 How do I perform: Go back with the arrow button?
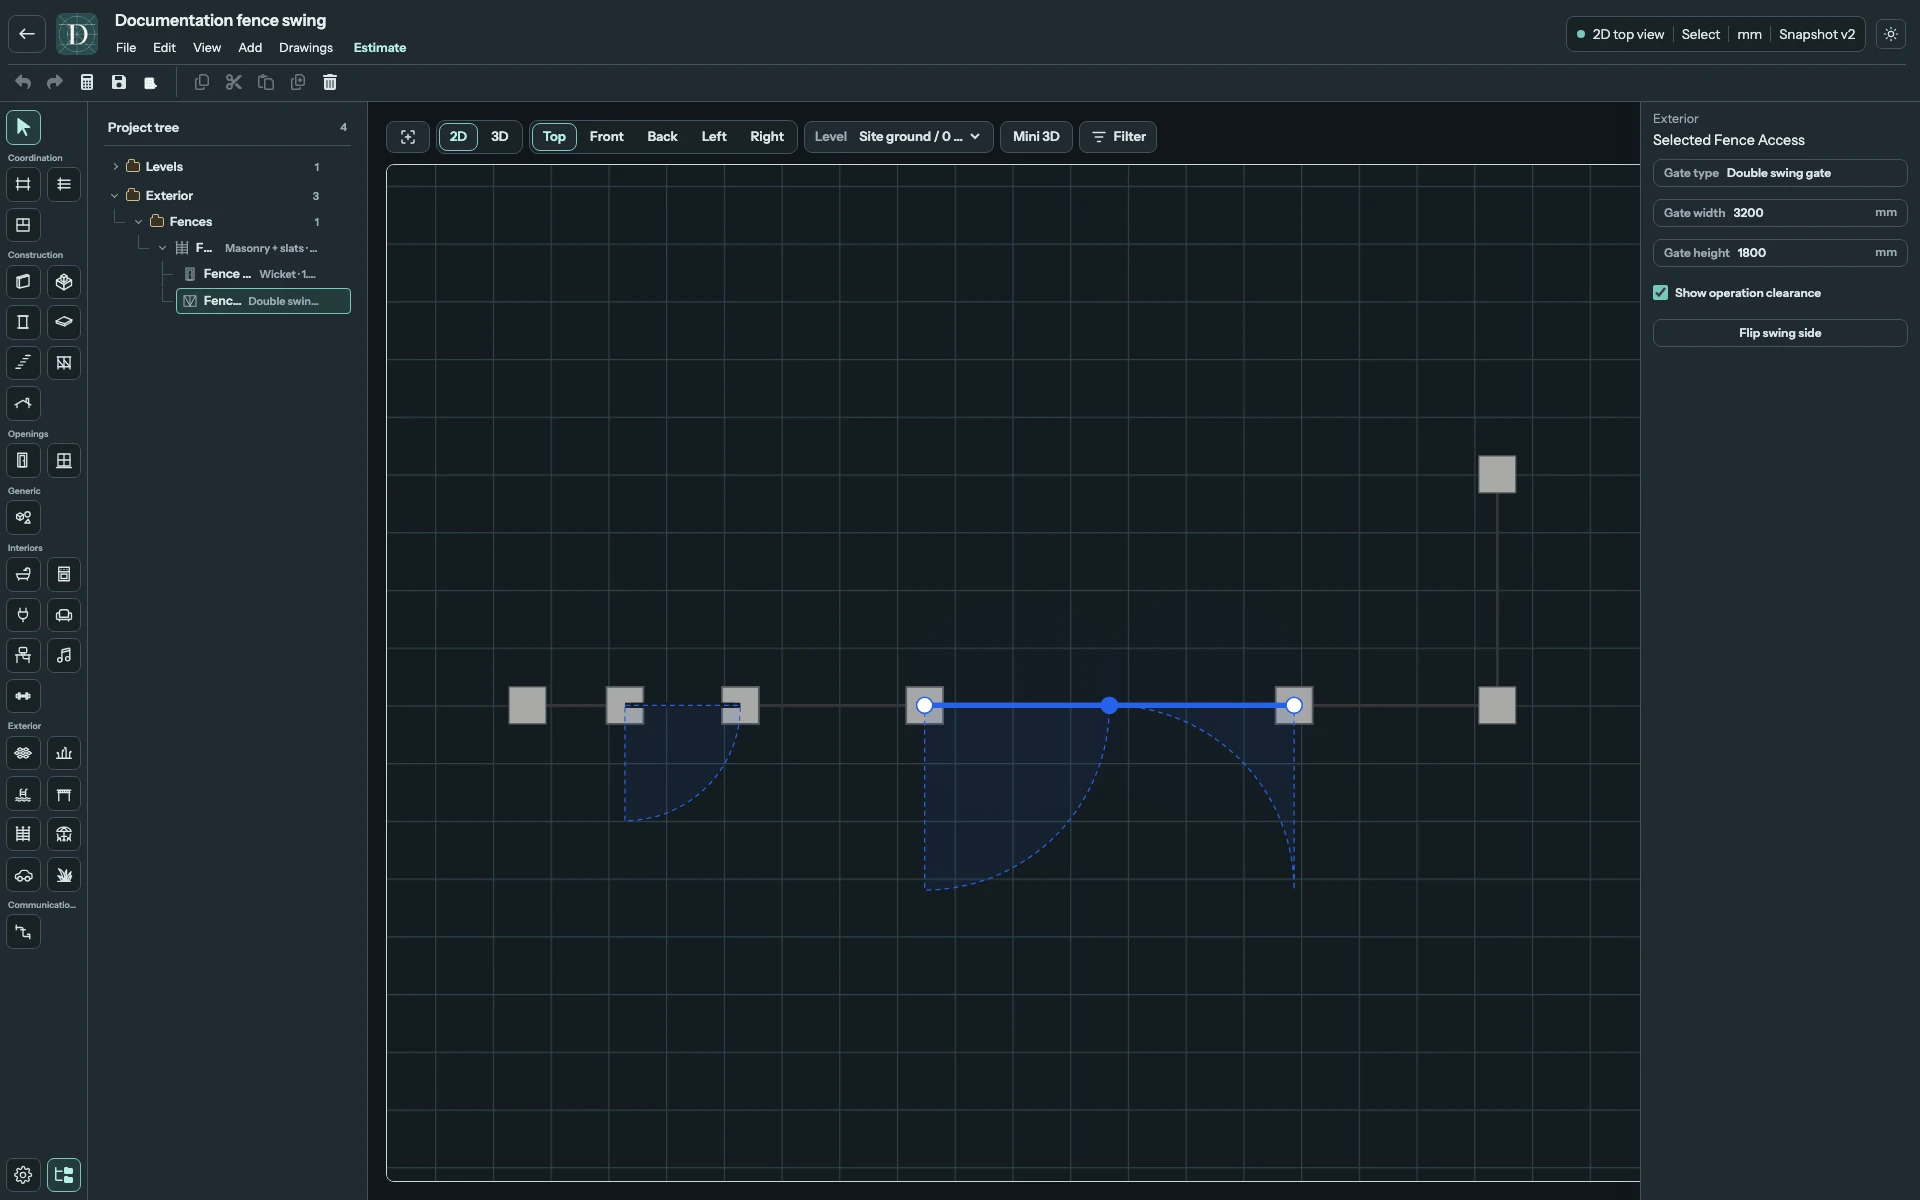pos(27,34)
